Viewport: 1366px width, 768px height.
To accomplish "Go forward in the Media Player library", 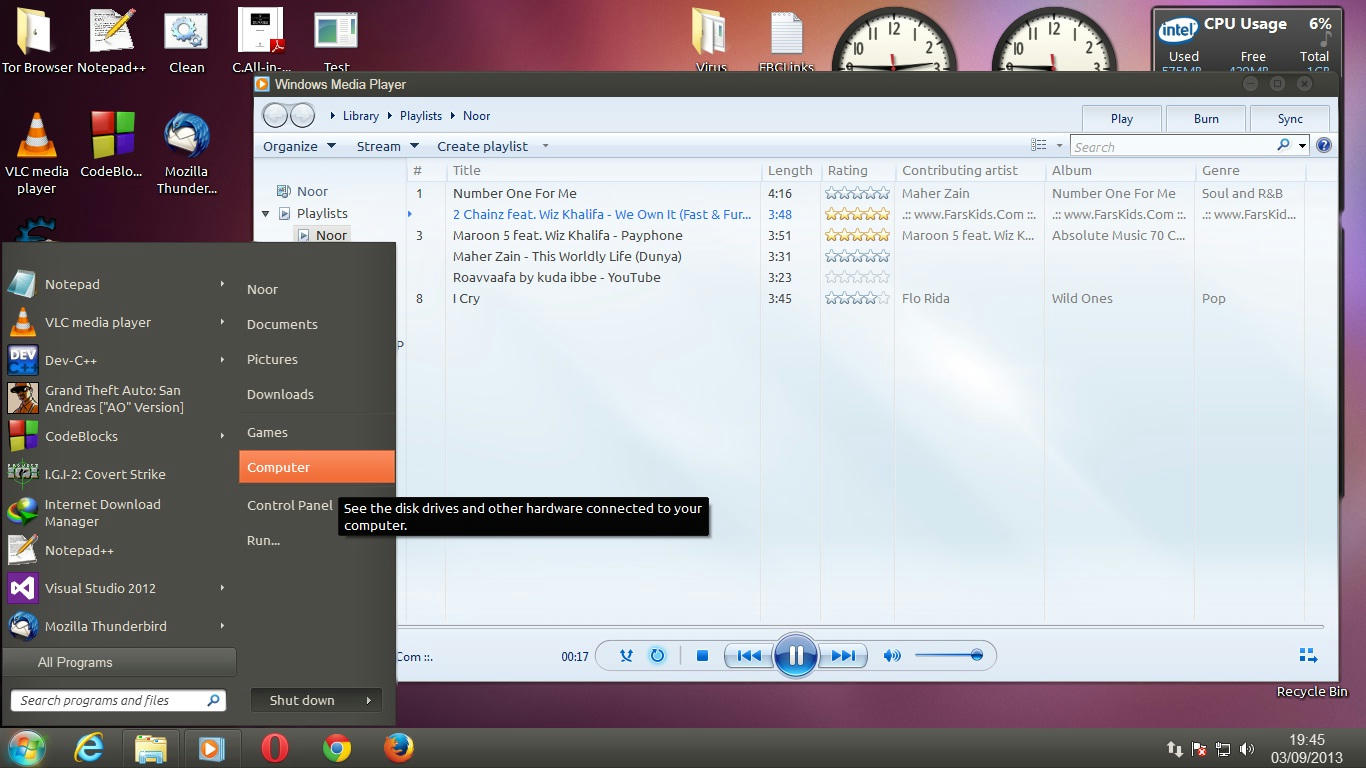I will 302,116.
